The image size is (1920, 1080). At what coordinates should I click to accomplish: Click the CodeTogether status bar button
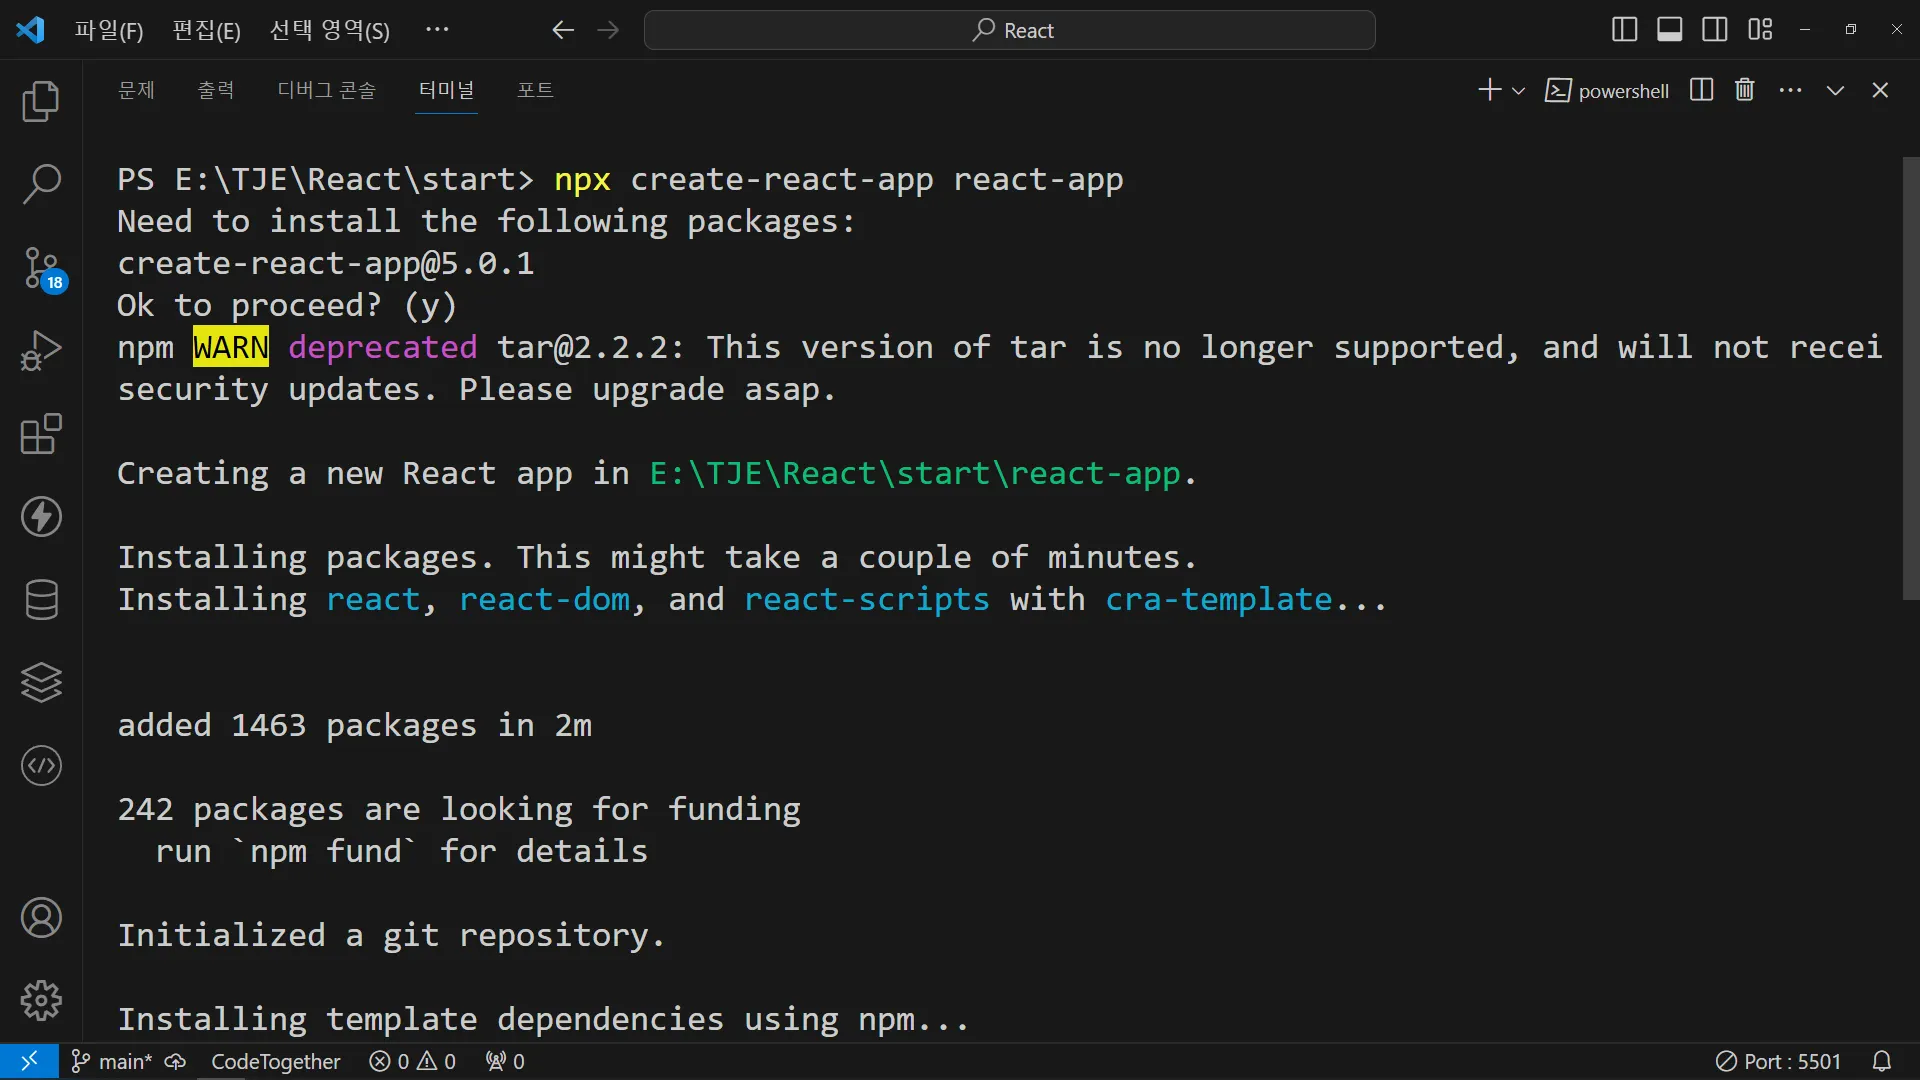[275, 1061]
